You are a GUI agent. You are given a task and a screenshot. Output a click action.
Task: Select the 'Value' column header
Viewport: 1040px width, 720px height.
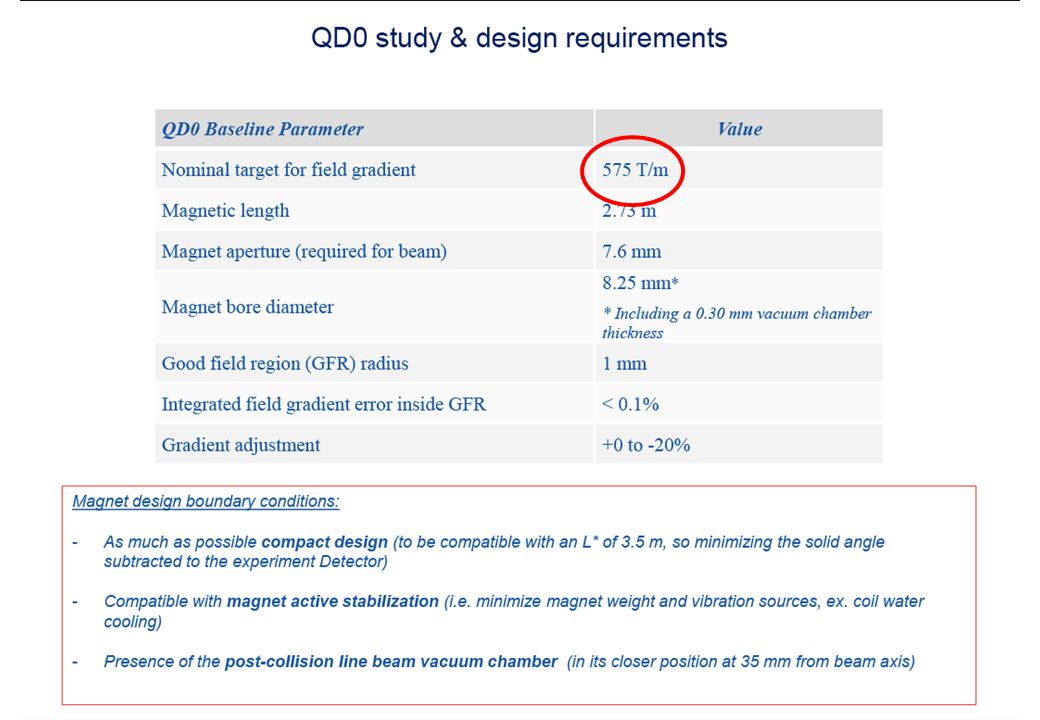pyautogui.click(x=740, y=129)
